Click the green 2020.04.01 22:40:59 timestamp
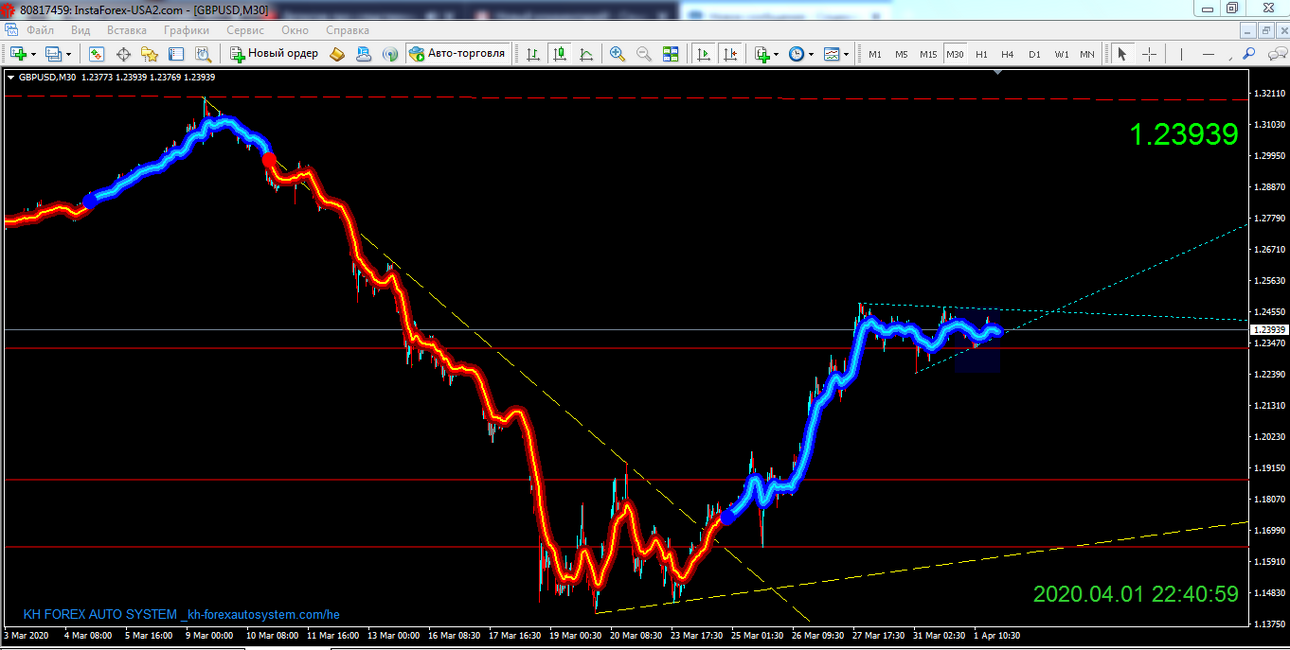The image size is (1290, 650). pyautogui.click(x=1136, y=594)
